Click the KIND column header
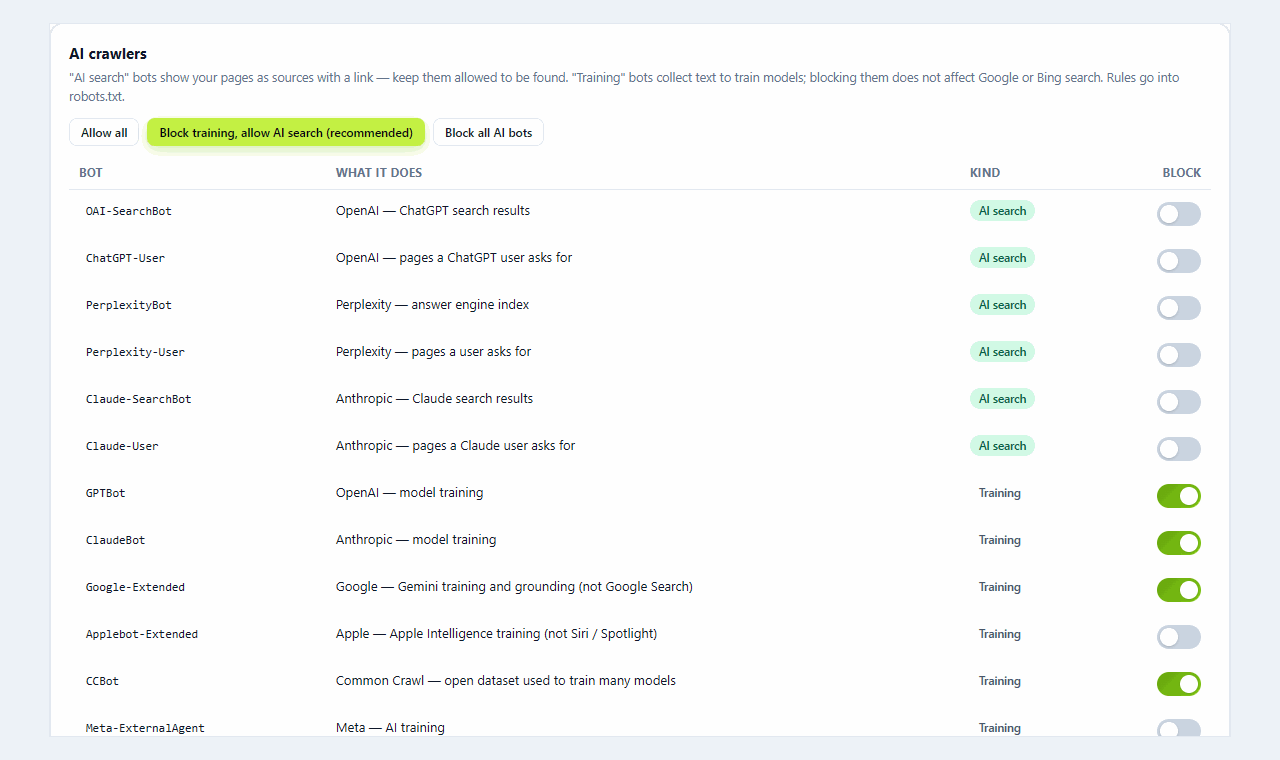The width and height of the screenshot is (1280, 760). click(985, 173)
